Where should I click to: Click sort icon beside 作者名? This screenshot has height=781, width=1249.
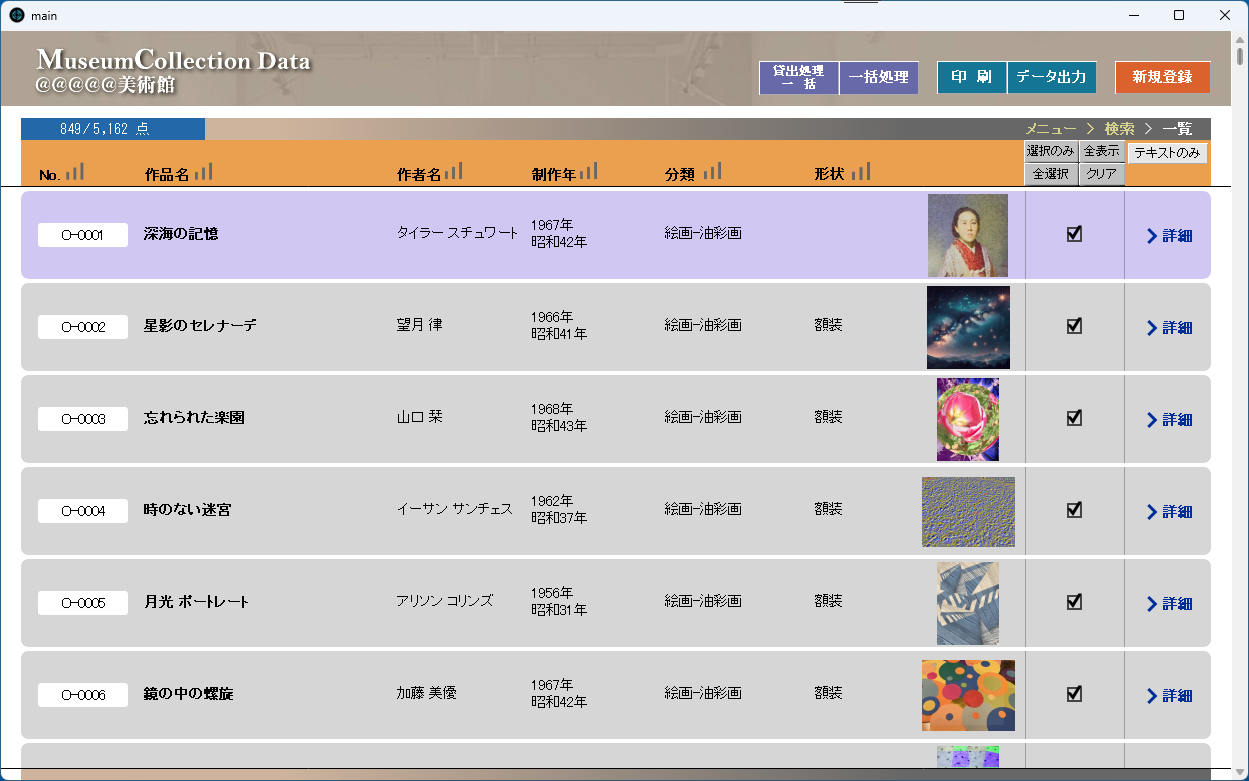tap(454, 171)
